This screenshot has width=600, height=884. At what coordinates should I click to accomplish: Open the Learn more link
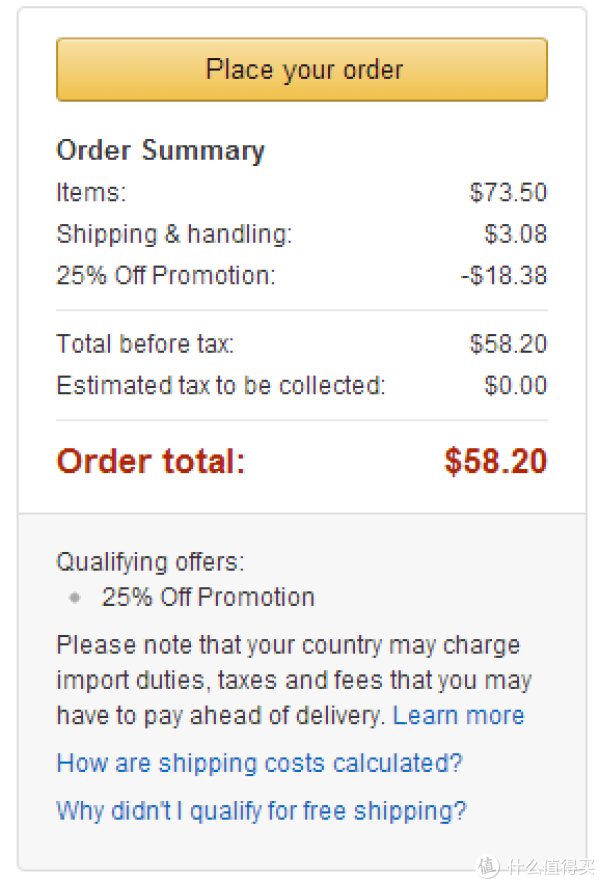458,715
